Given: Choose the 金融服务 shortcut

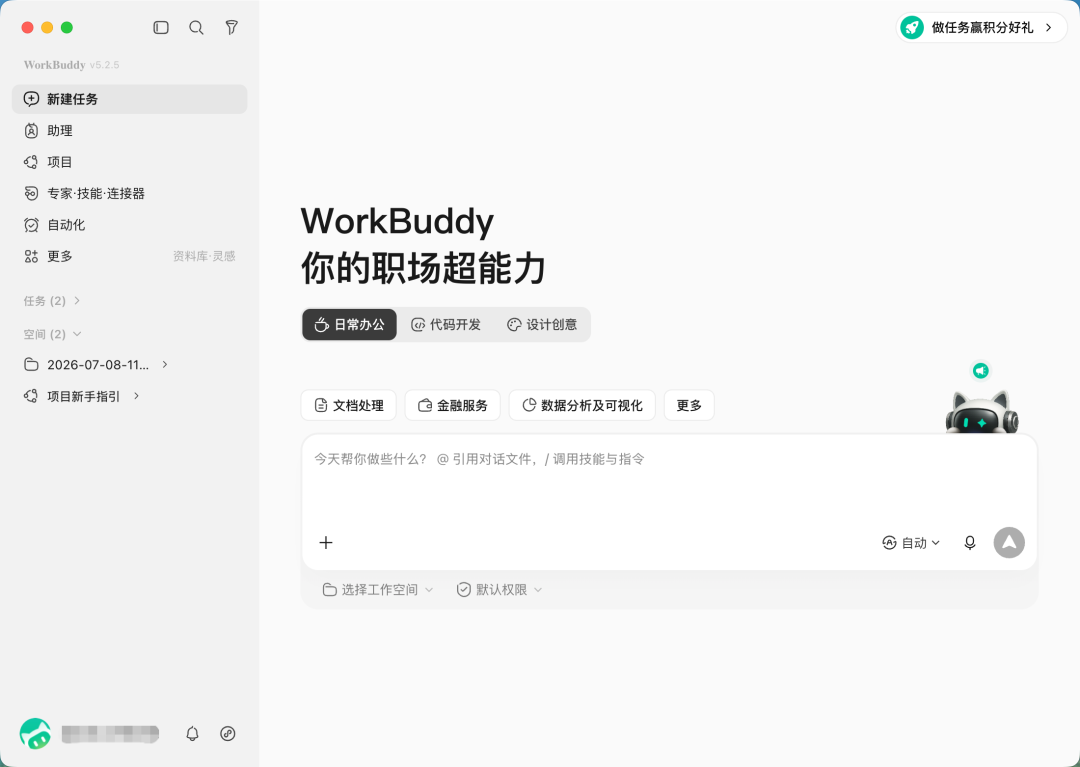Looking at the screenshot, I should [453, 406].
